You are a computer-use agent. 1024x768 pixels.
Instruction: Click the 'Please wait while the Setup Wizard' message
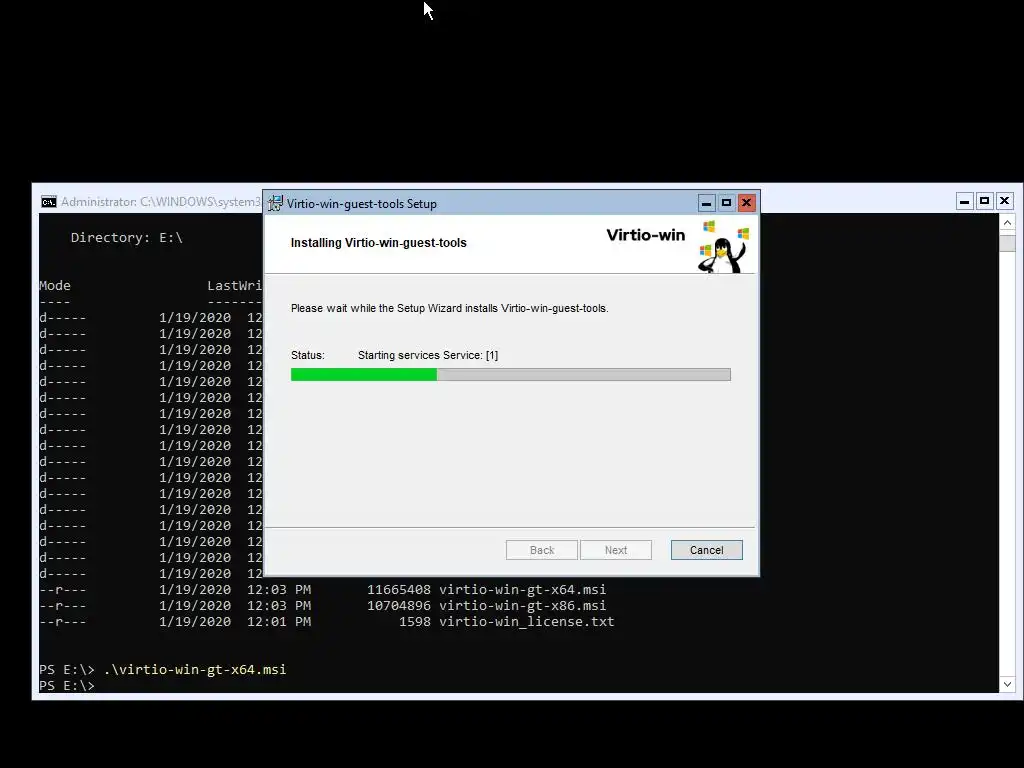click(449, 308)
